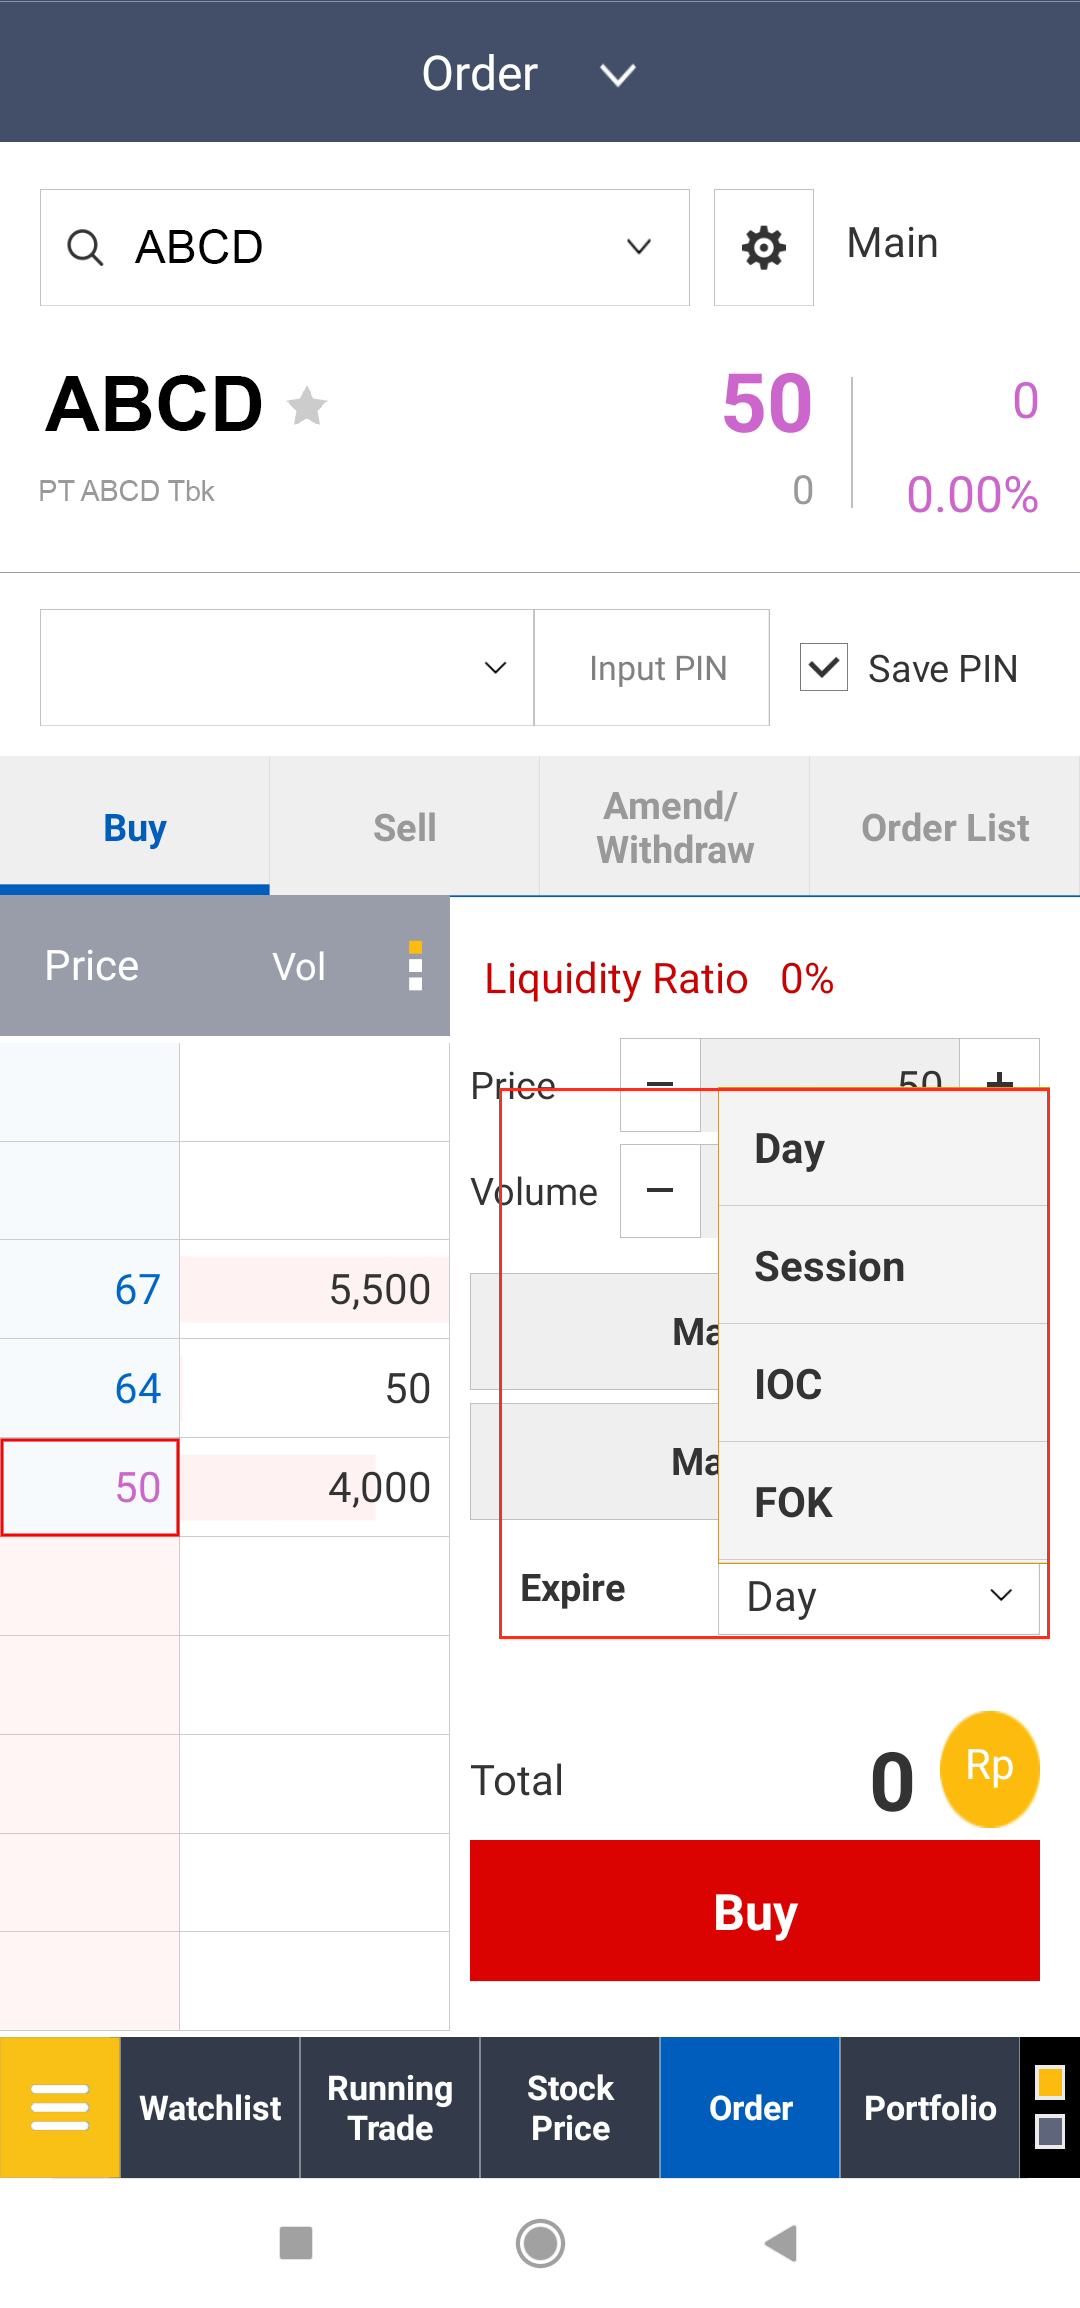Open settings with the gear icon

coord(763,247)
